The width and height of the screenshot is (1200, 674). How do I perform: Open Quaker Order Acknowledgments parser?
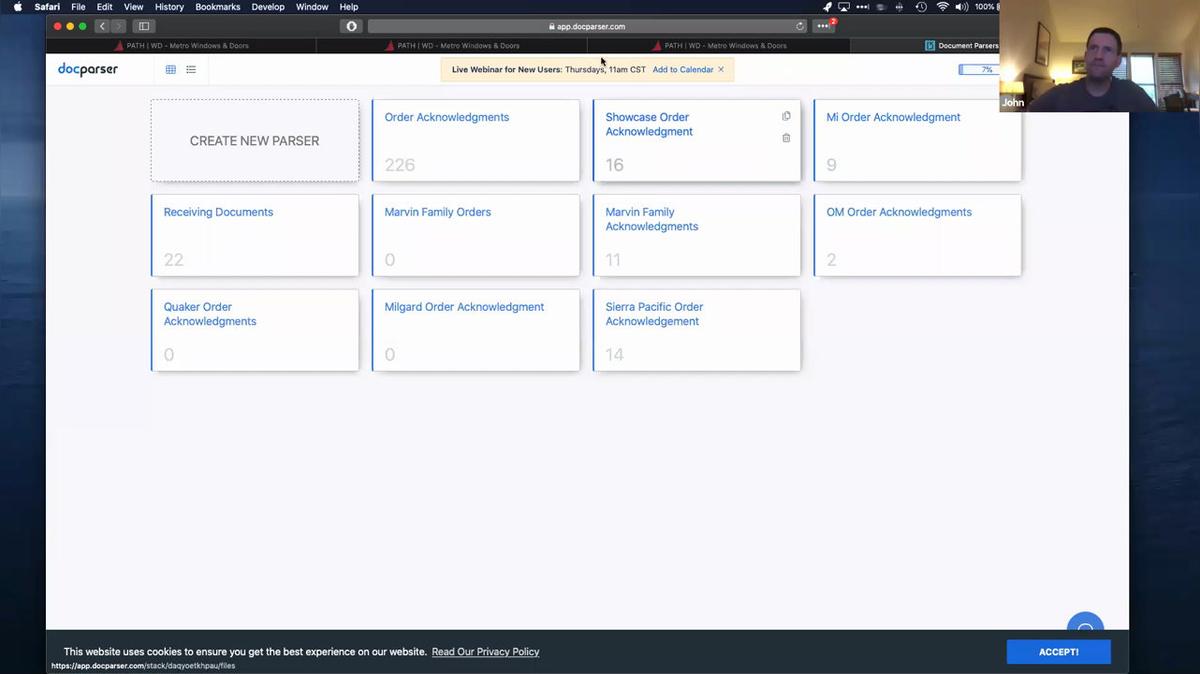coord(210,314)
